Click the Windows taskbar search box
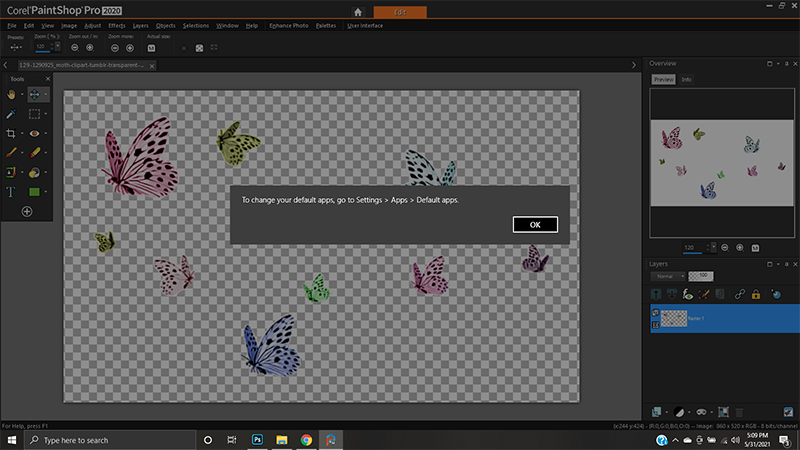This screenshot has width=800, height=450. point(100,439)
